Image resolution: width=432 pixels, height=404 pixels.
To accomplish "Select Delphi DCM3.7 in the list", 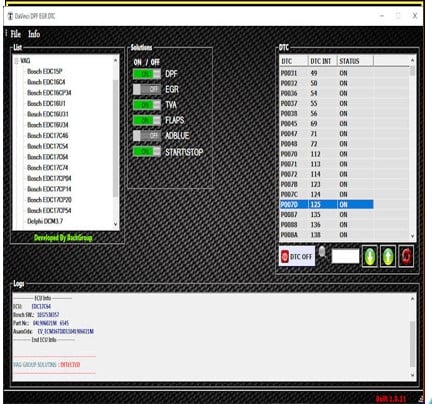I will tap(45, 221).
